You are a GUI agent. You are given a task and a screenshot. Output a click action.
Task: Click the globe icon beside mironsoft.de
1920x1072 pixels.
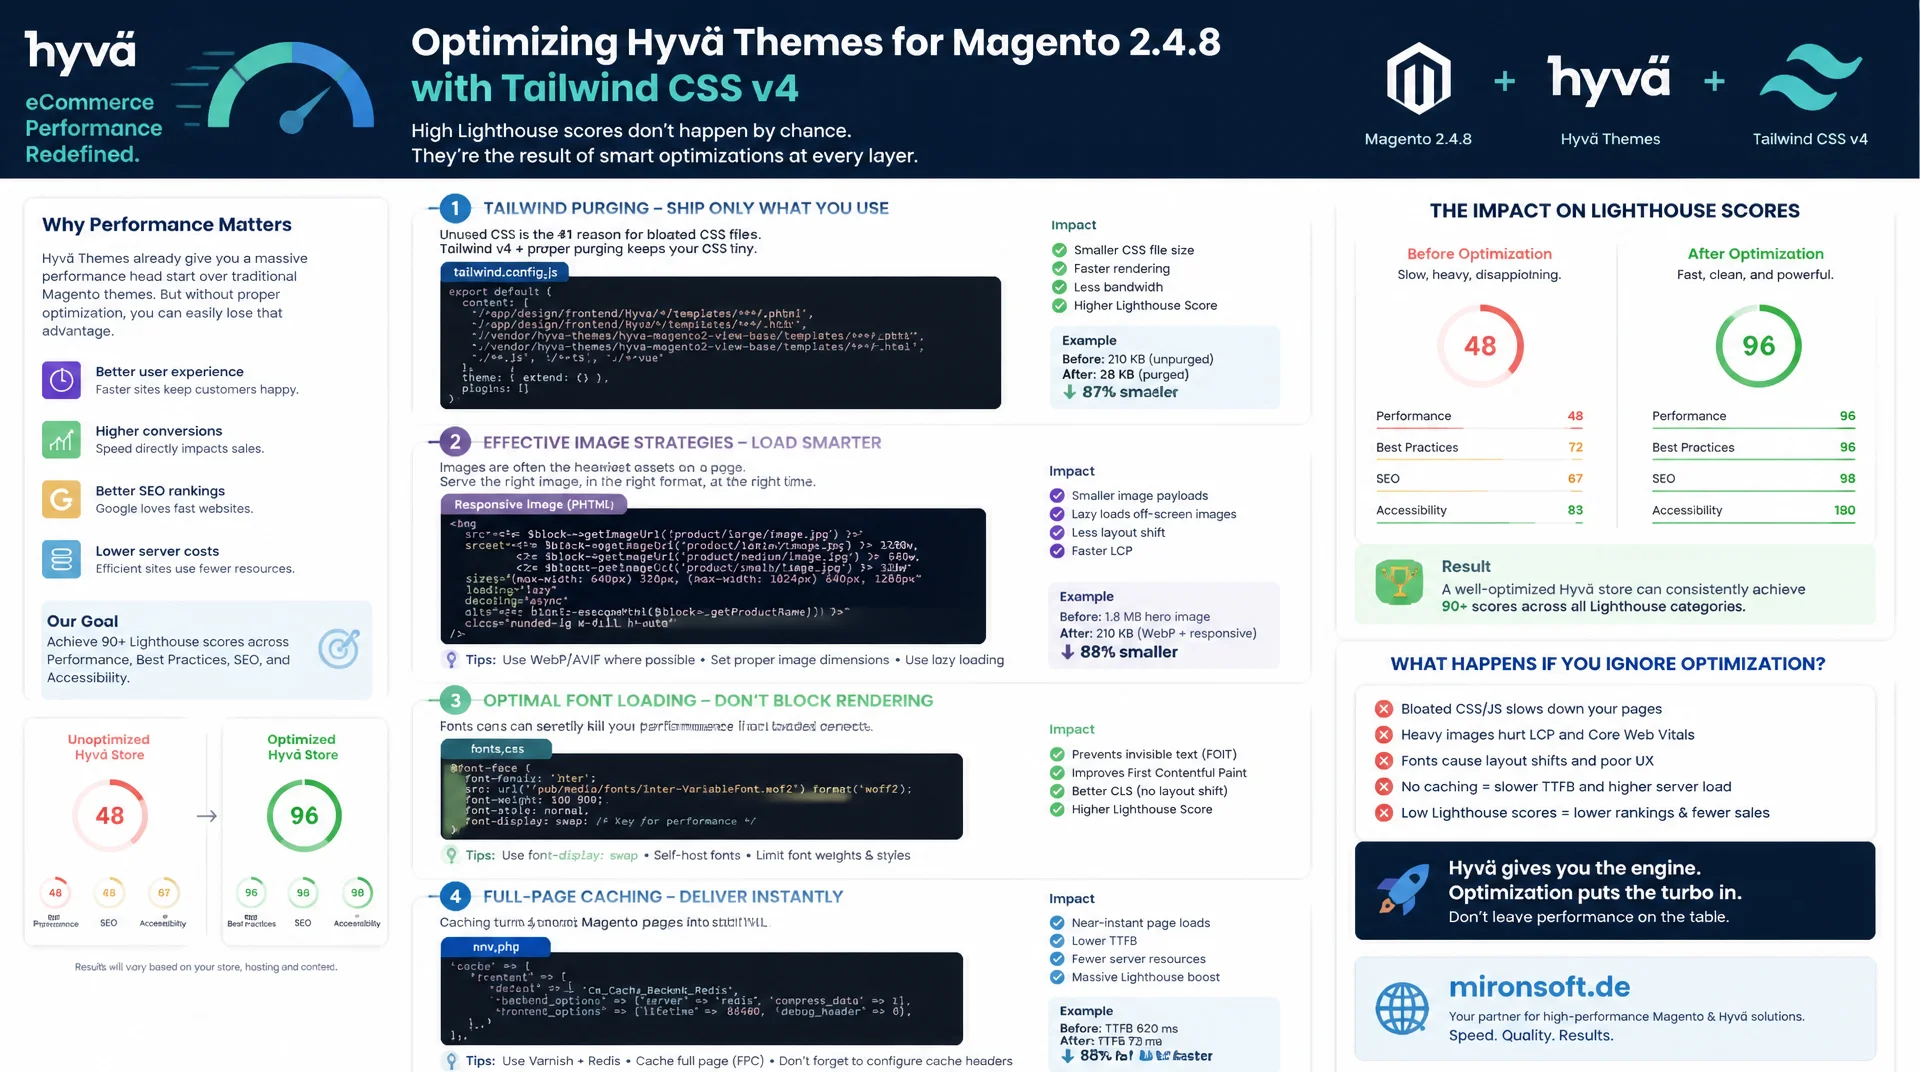(x=1402, y=1008)
